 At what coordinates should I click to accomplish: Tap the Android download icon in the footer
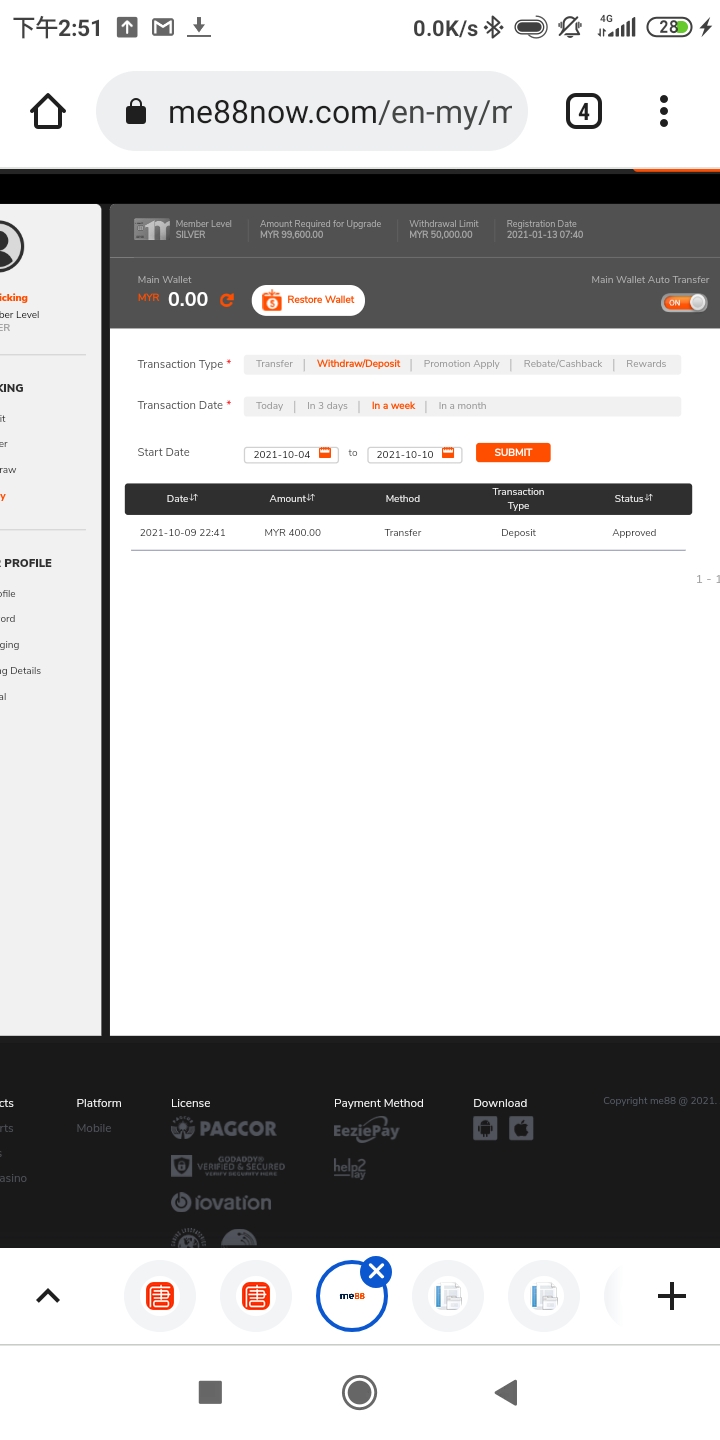pos(485,1128)
